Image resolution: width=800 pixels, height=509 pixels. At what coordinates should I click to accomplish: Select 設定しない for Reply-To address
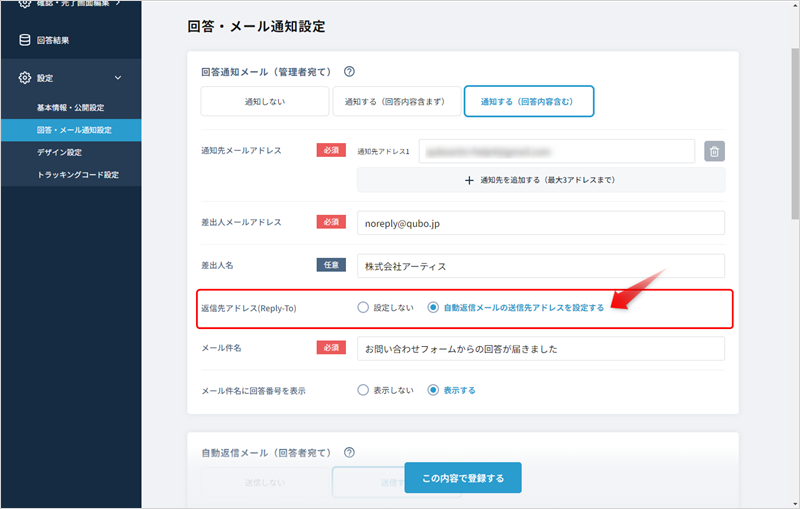click(x=363, y=308)
